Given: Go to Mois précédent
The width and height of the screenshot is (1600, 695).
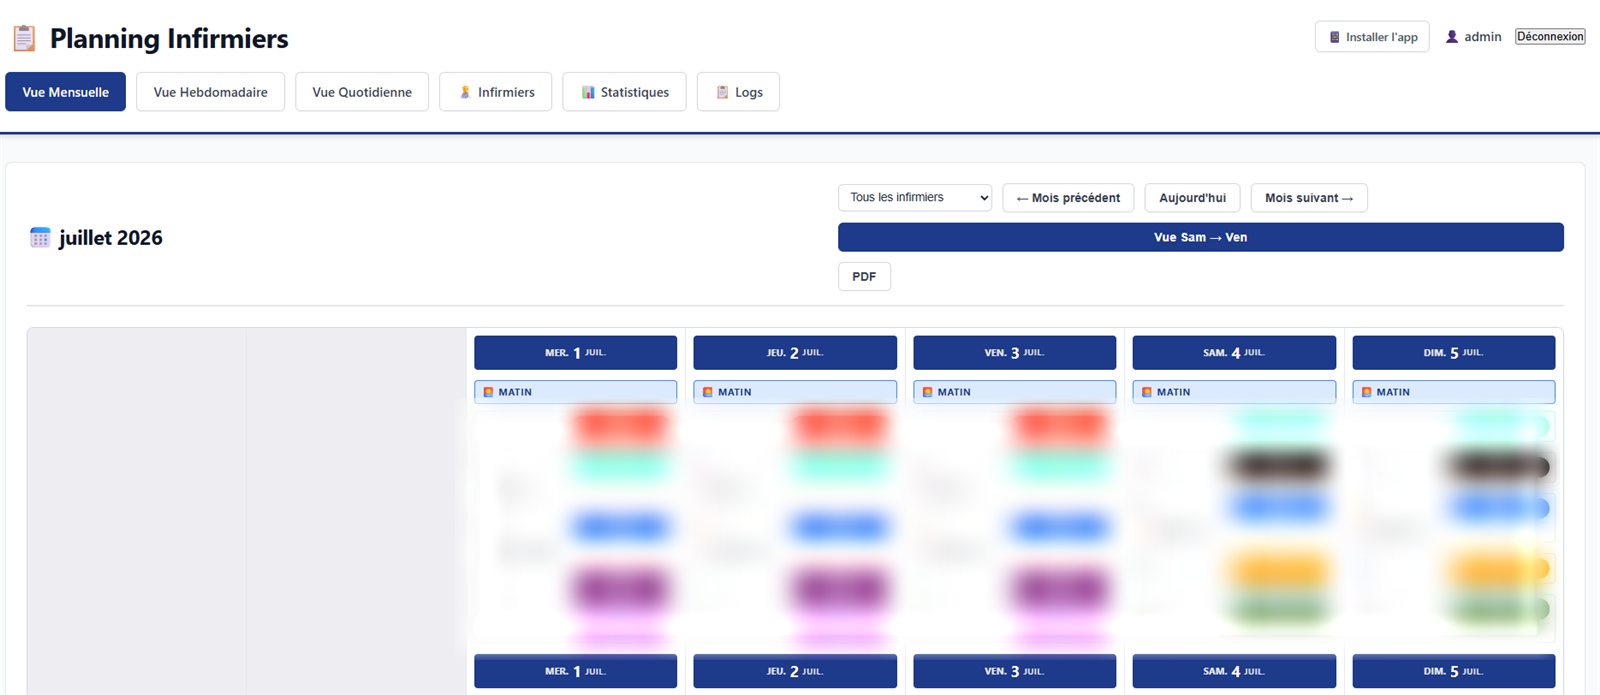Looking at the screenshot, I should point(1068,198).
